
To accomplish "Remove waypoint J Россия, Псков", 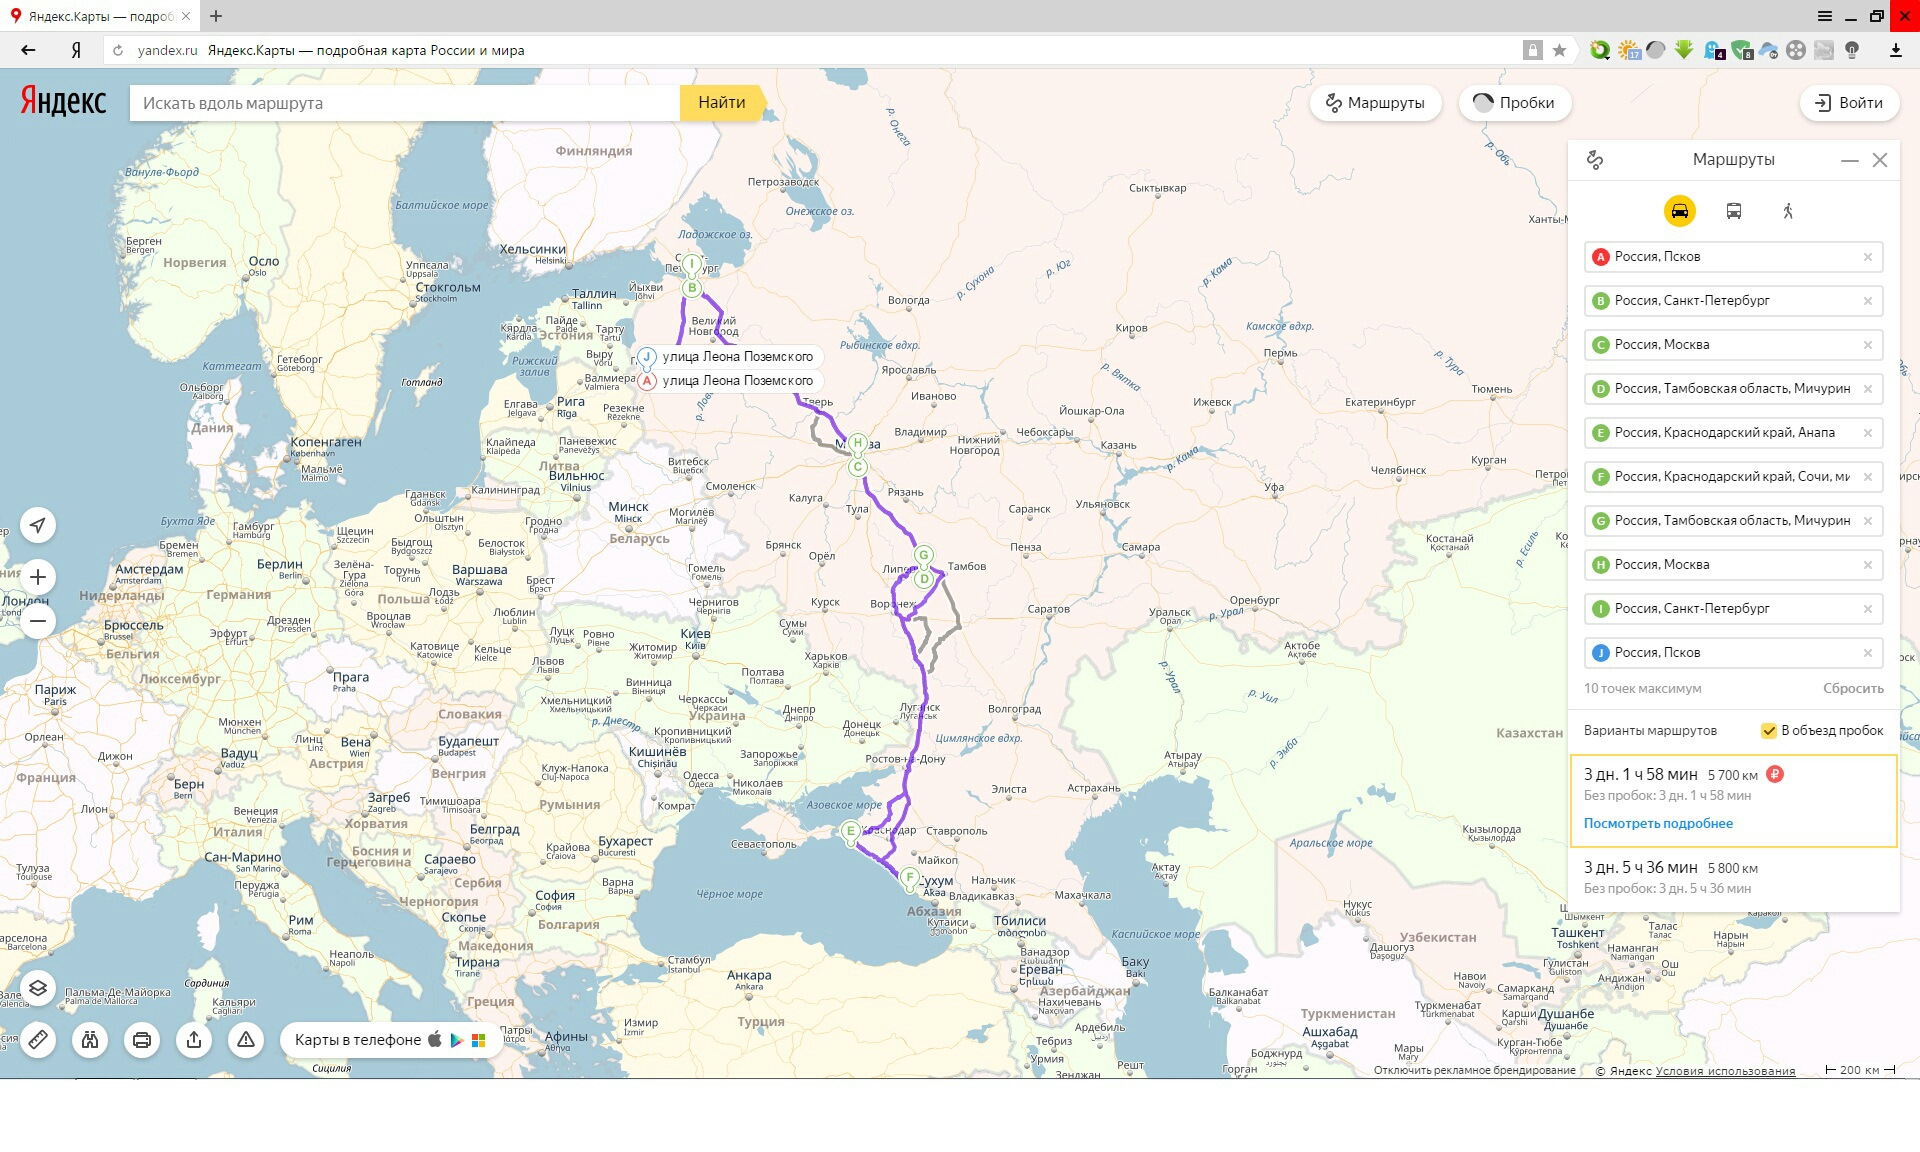I will coord(1867,653).
